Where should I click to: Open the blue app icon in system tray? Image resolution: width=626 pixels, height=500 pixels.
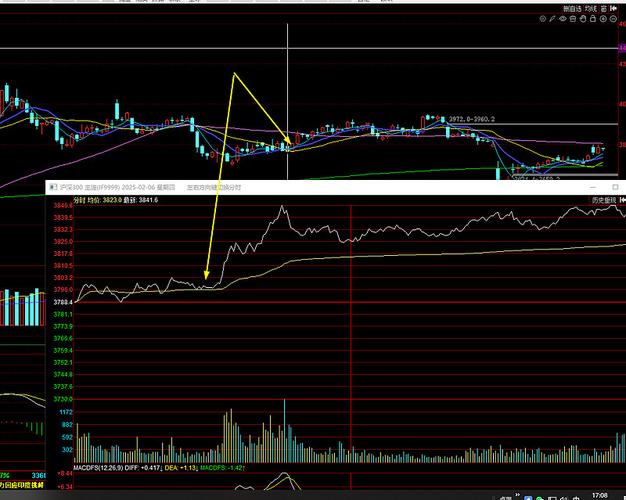[x=528, y=498]
